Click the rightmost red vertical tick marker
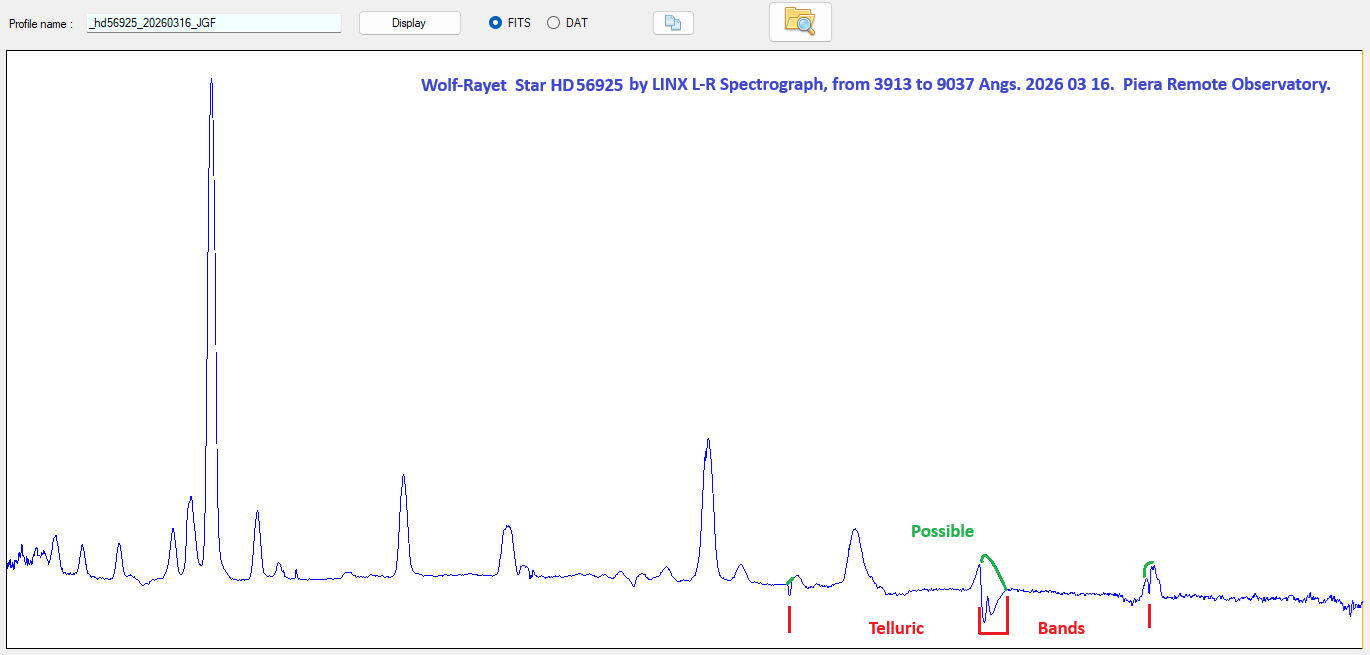 tap(1149, 616)
